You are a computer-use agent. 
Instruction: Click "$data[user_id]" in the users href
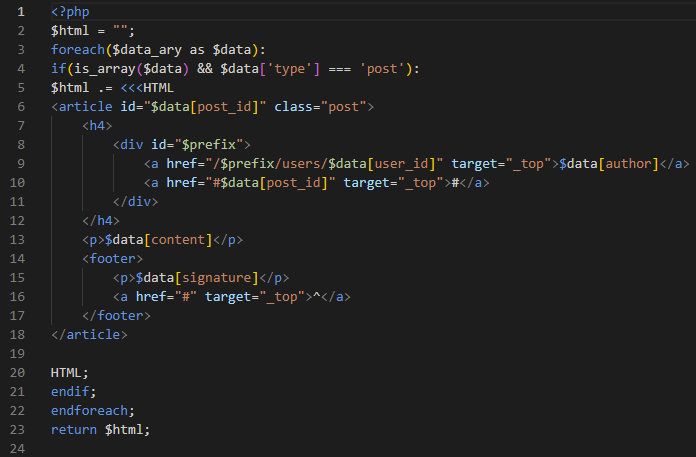click(383, 164)
